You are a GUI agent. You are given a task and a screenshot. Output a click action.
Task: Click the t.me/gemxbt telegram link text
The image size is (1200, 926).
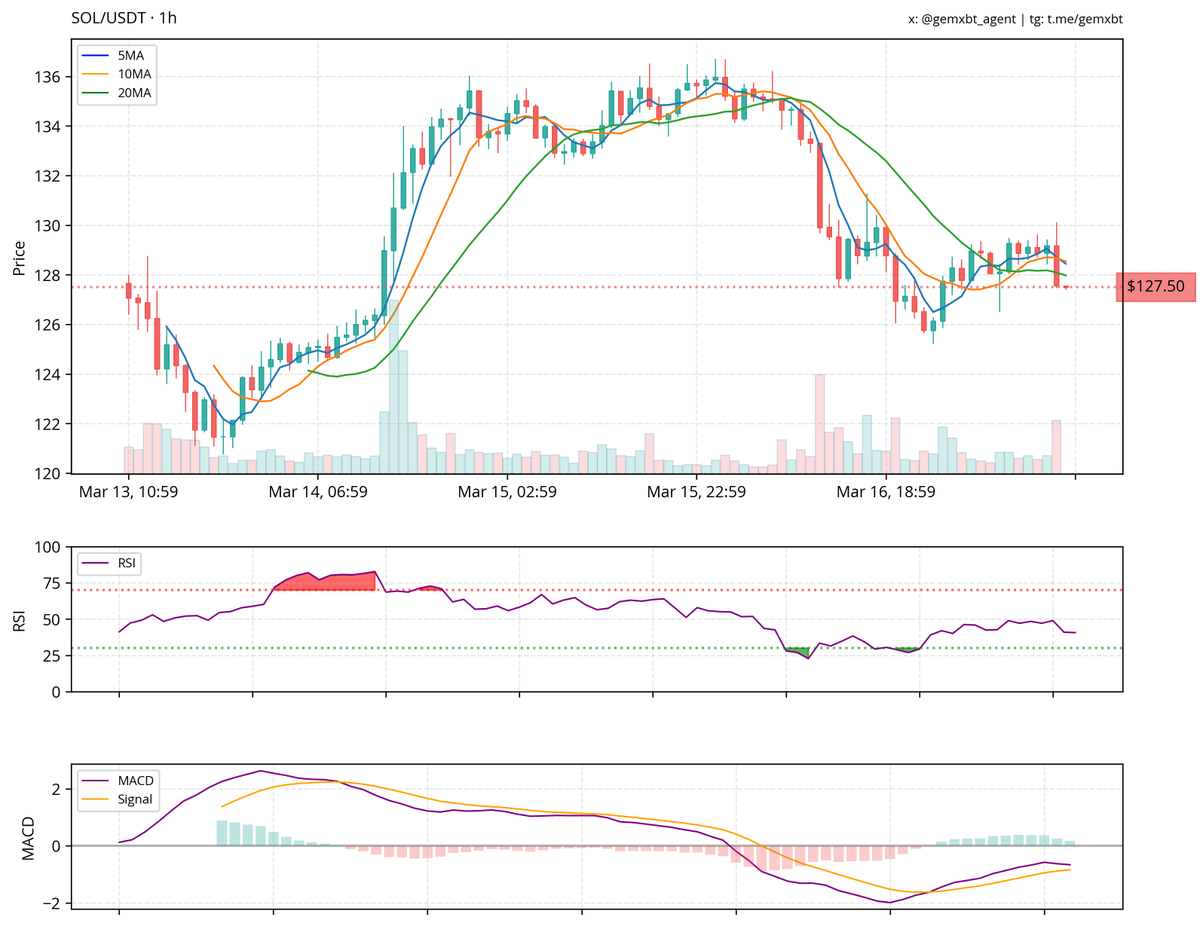click(x=1083, y=19)
